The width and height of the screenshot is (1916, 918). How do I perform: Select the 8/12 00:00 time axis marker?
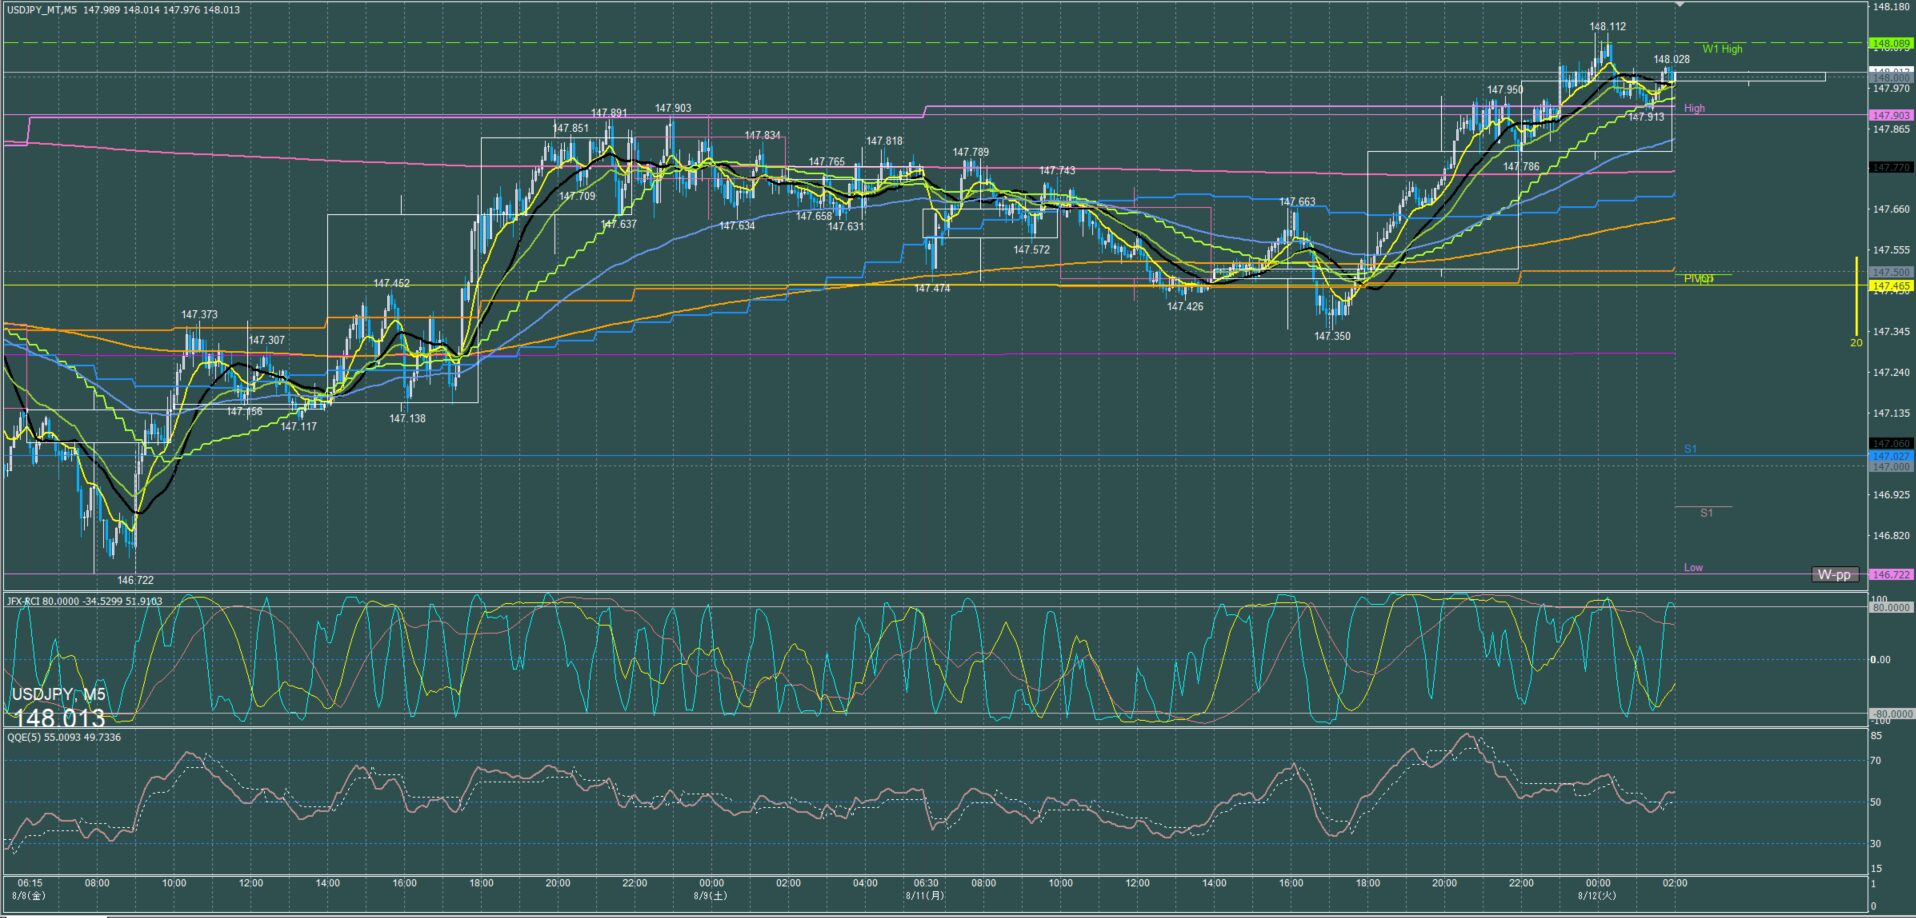click(x=1598, y=889)
